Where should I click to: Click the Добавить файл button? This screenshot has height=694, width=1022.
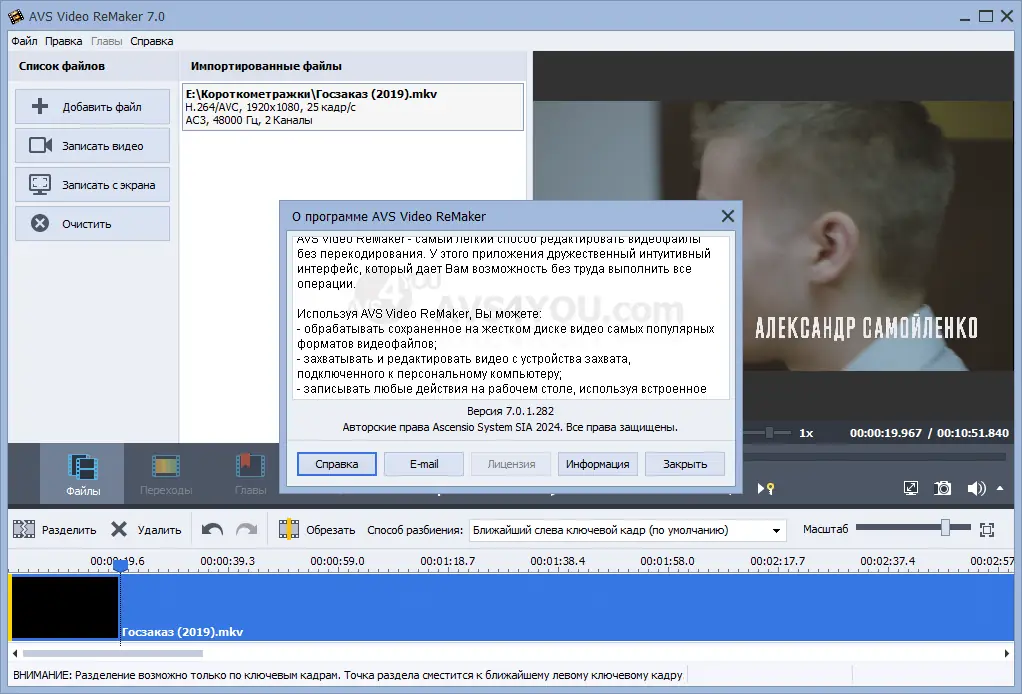(93, 107)
